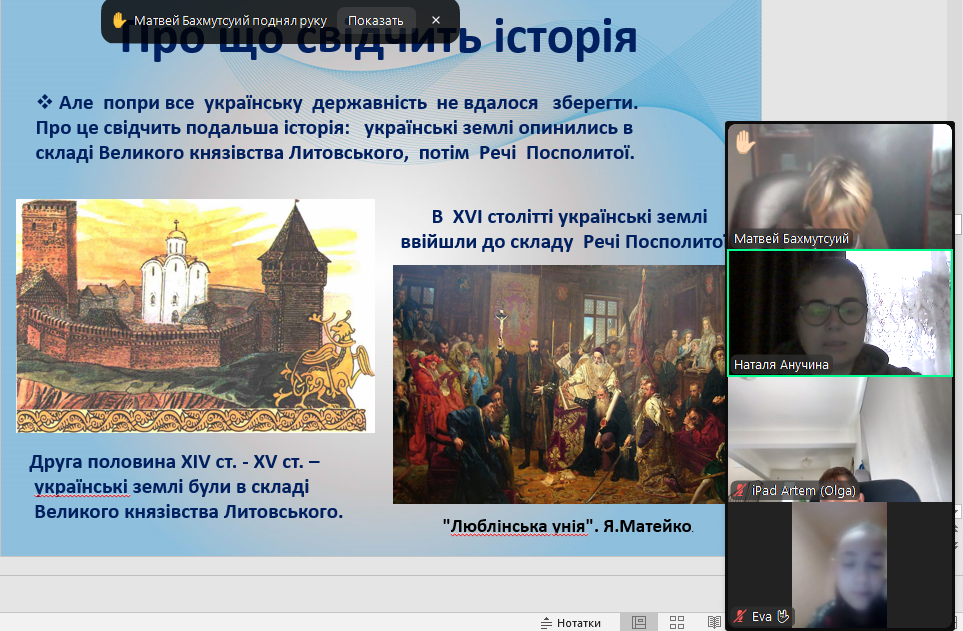This screenshot has height=631, width=963.
Task: Switch to Normal view in PowerPoint status bar
Action: coord(639,622)
